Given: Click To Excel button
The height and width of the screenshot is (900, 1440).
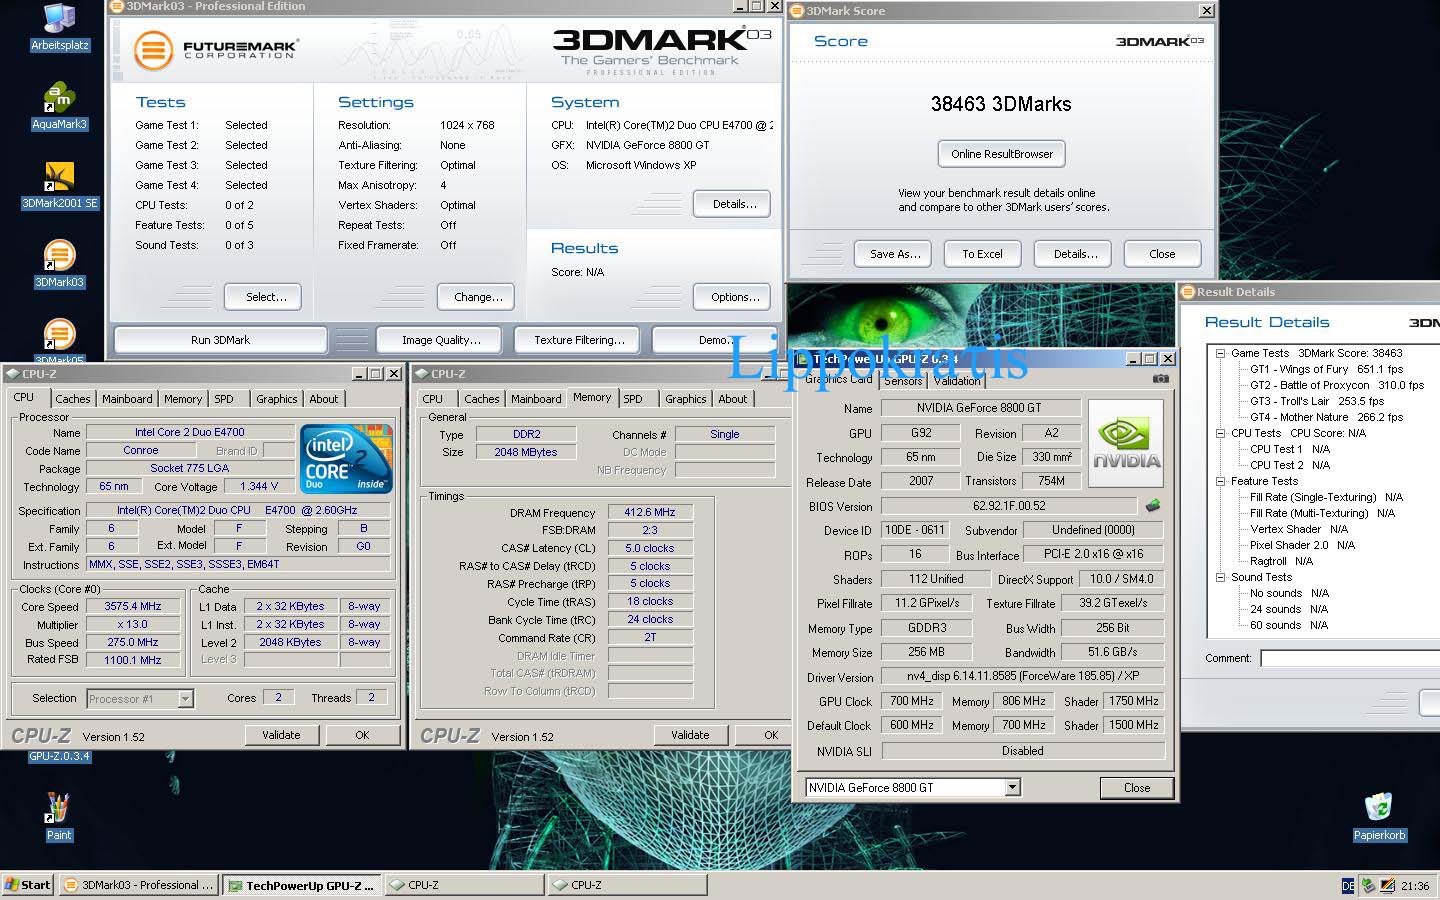Looking at the screenshot, I should [x=982, y=254].
